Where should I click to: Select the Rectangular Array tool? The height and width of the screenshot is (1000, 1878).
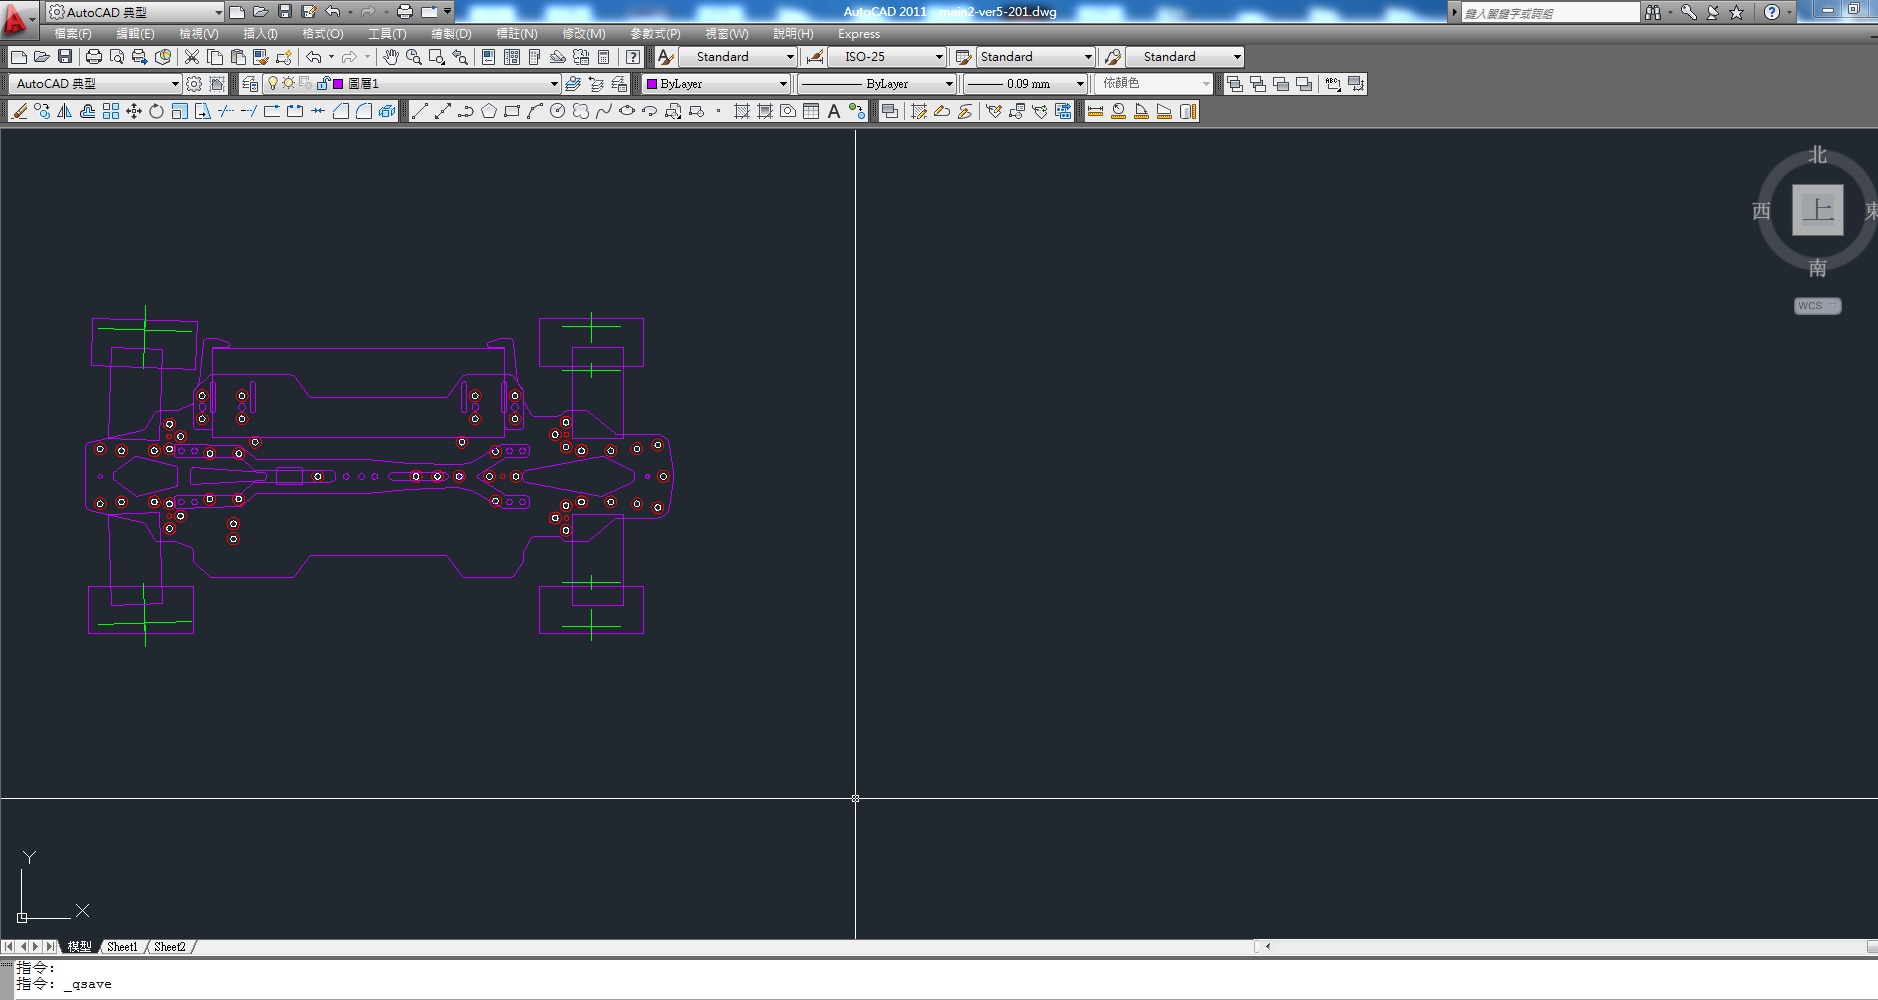[x=111, y=111]
